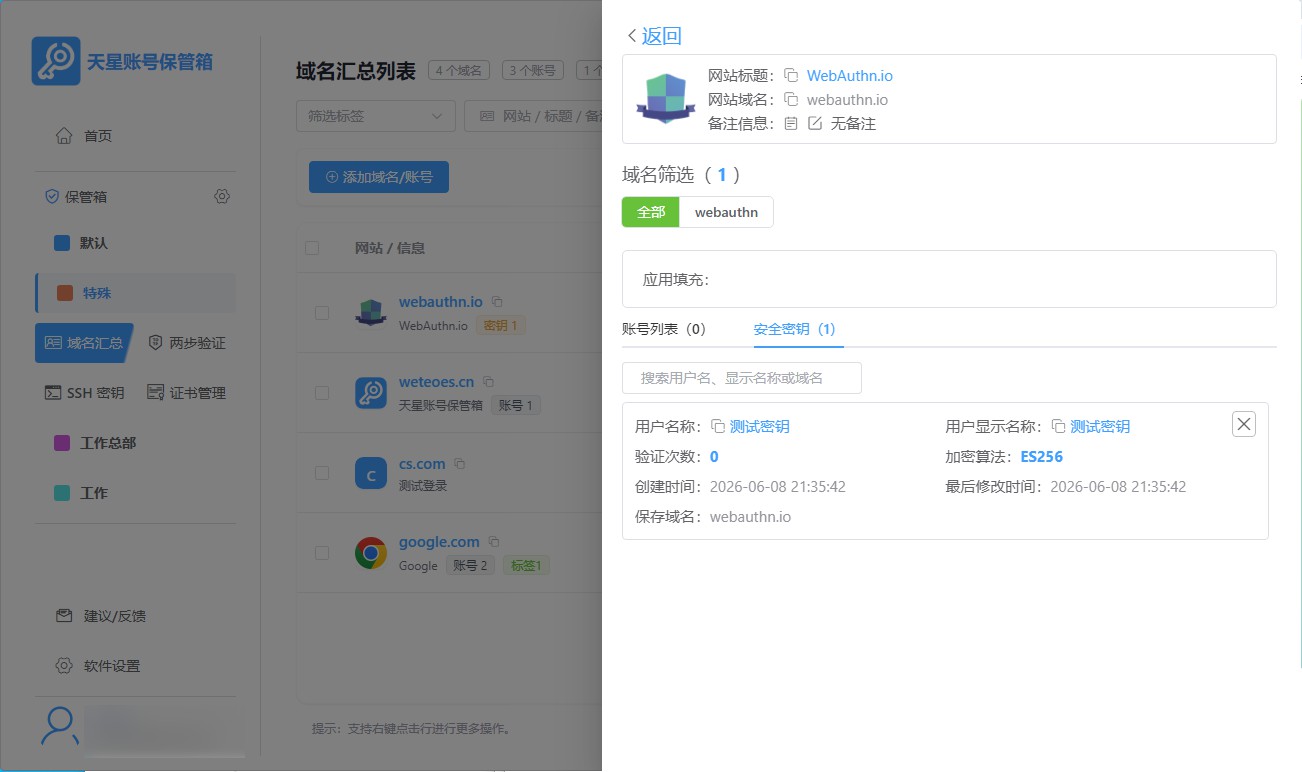This screenshot has width=1302, height=772.
Task: Click the user avatar icon
Action: coord(59,727)
